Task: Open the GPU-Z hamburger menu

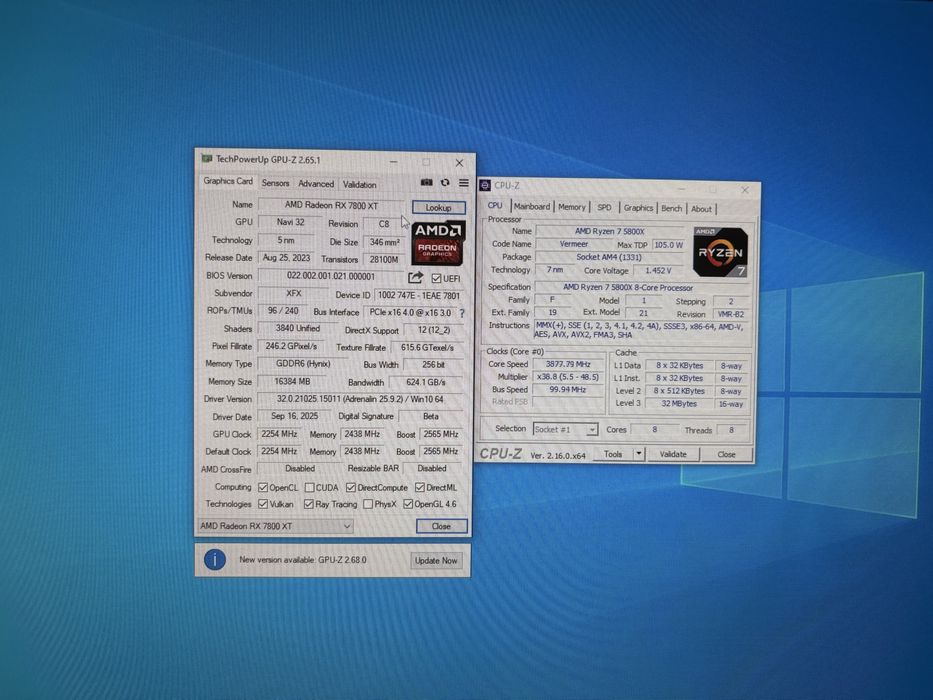Action: 464,183
